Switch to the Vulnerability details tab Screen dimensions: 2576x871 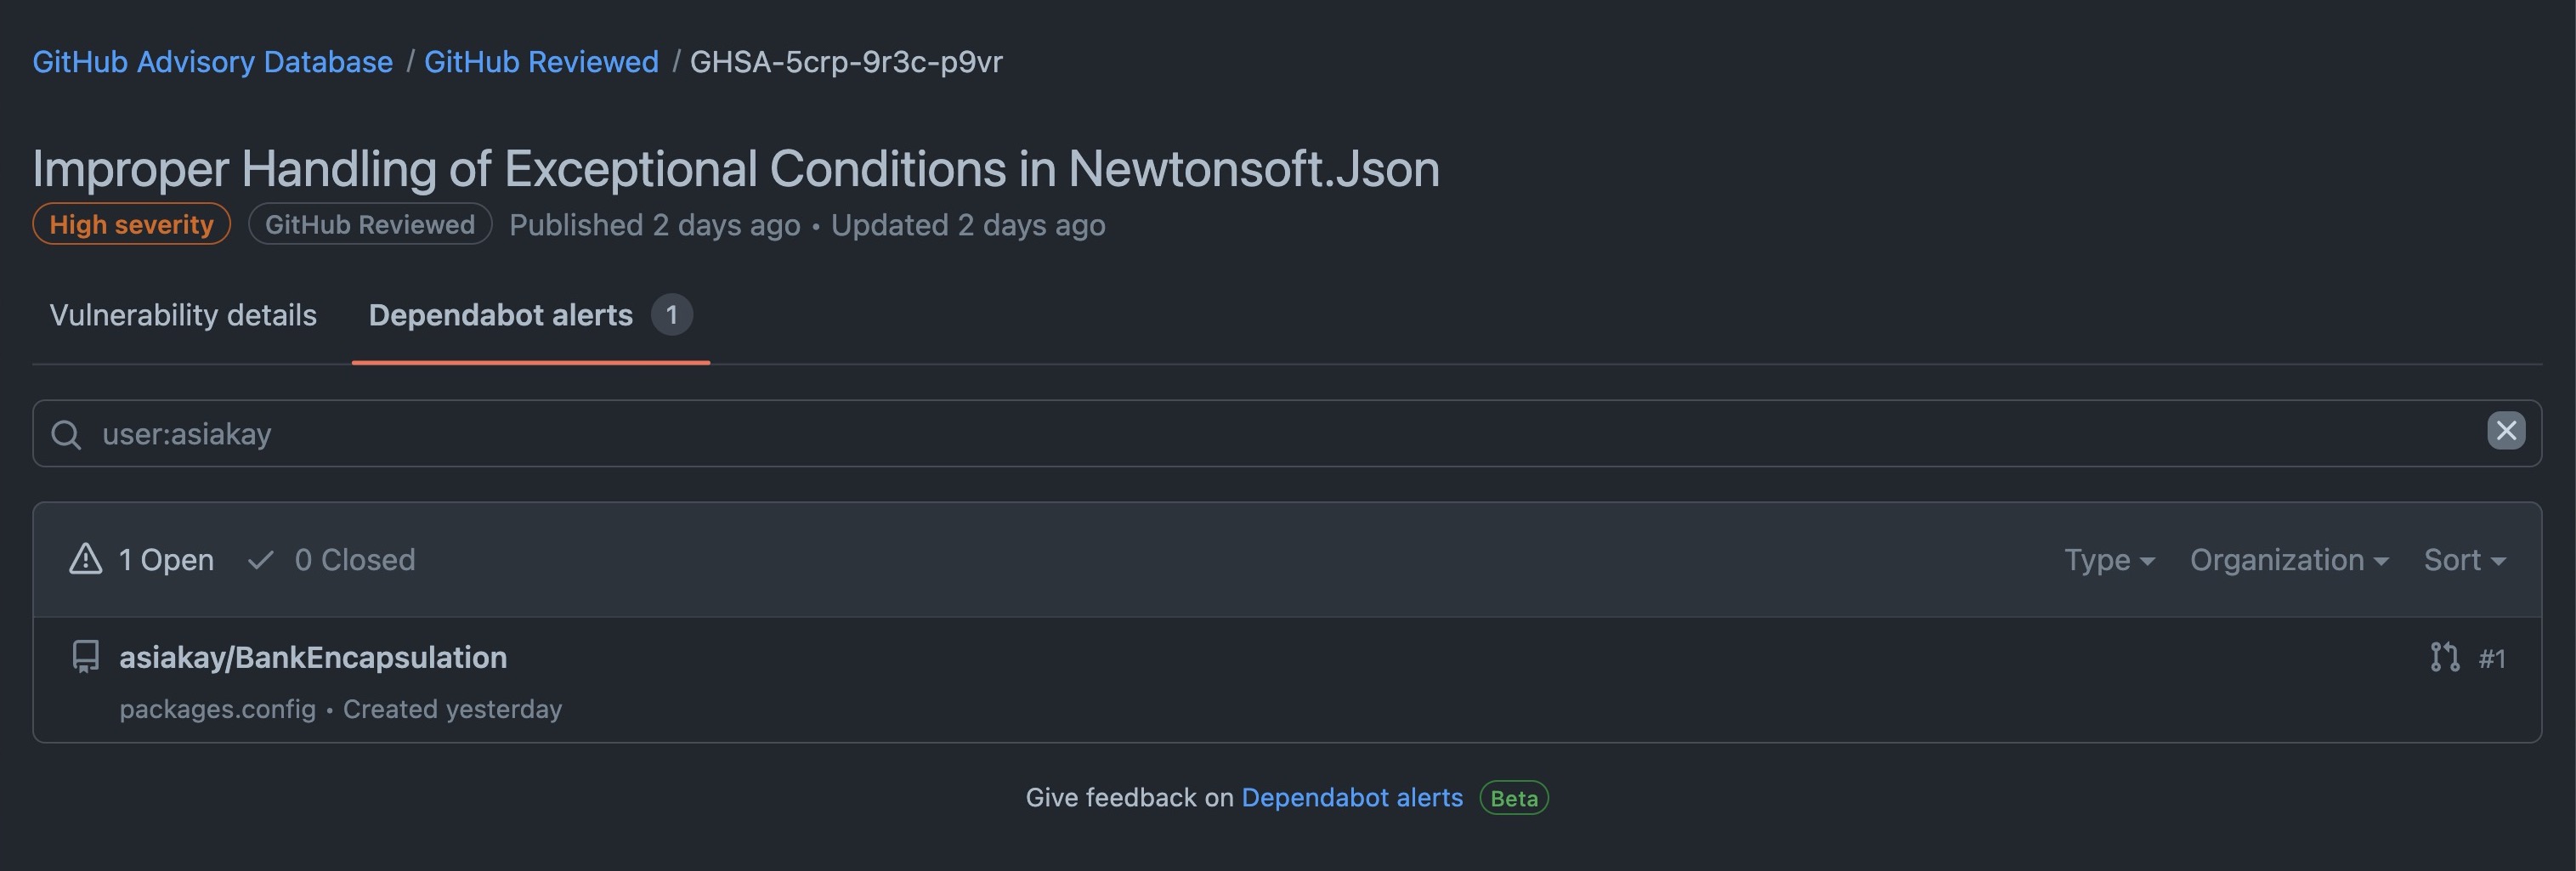[183, 315]
